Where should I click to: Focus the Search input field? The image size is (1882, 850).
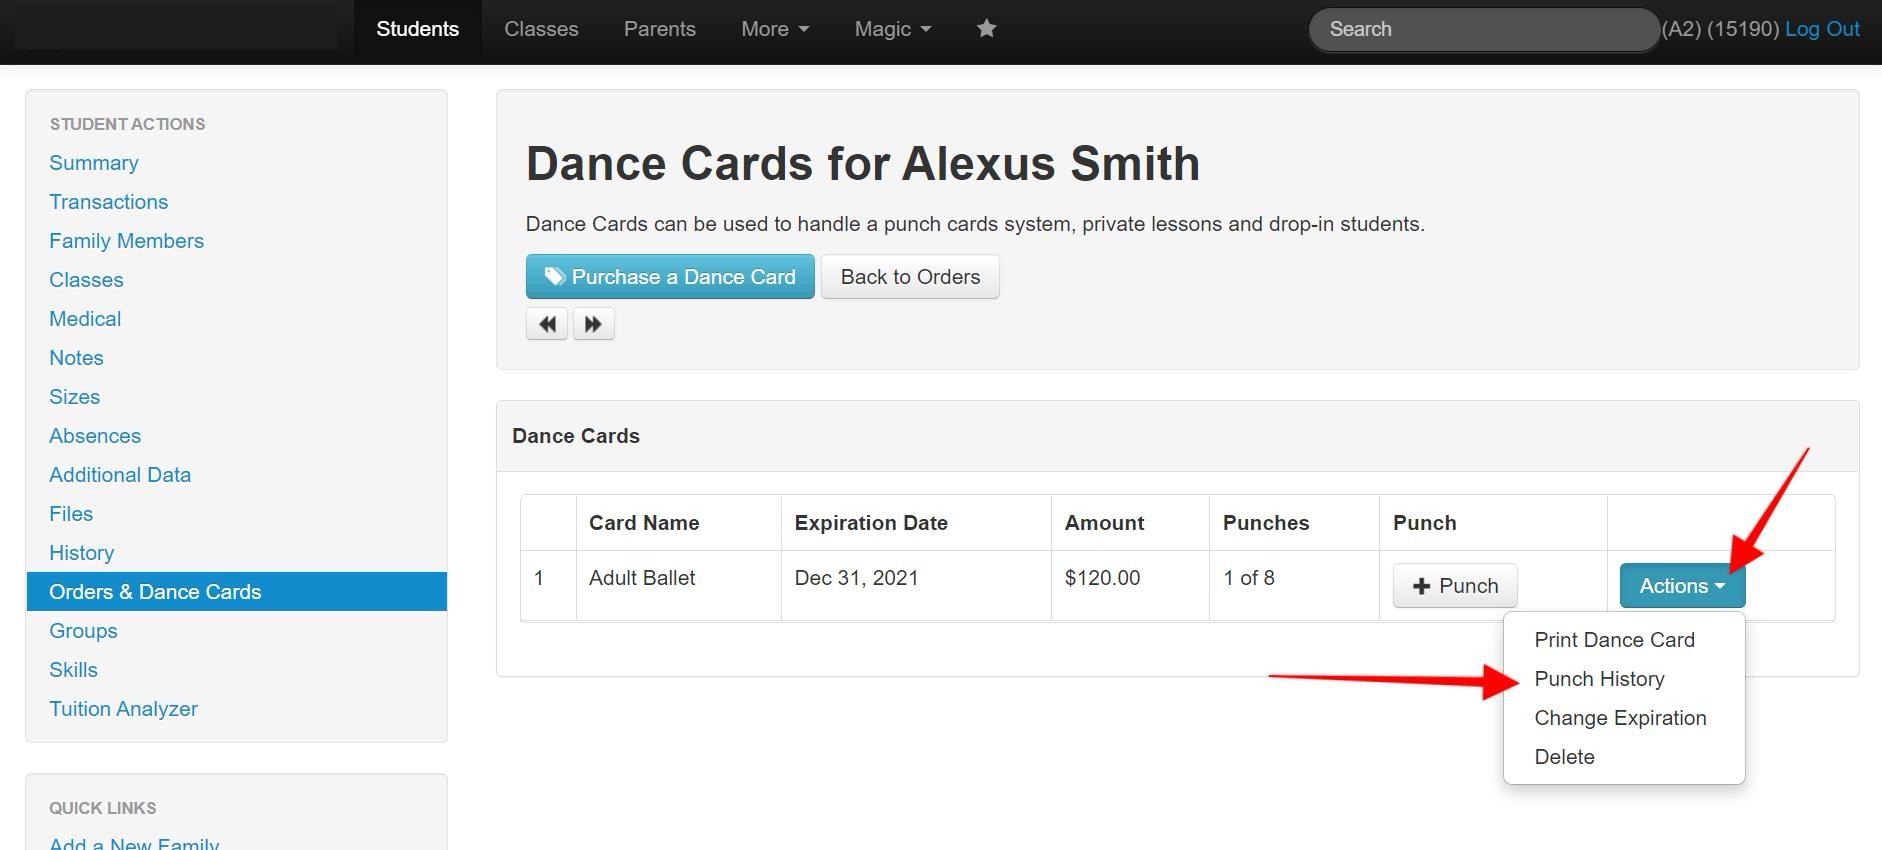[x=1483, y=29]
